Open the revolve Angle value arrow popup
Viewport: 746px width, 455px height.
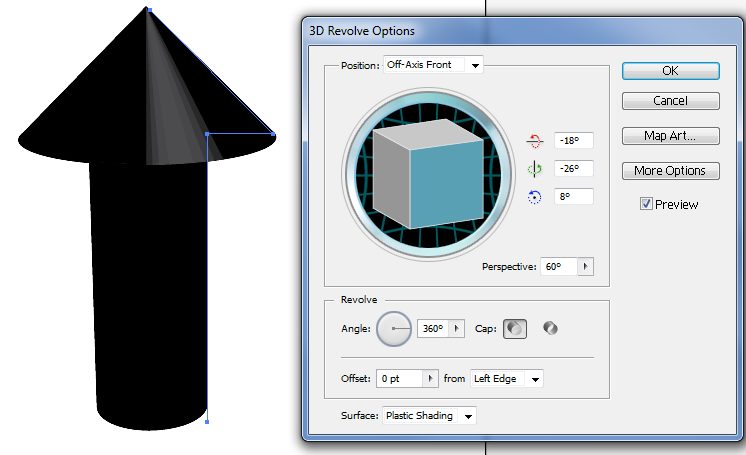tap(456, 328)
